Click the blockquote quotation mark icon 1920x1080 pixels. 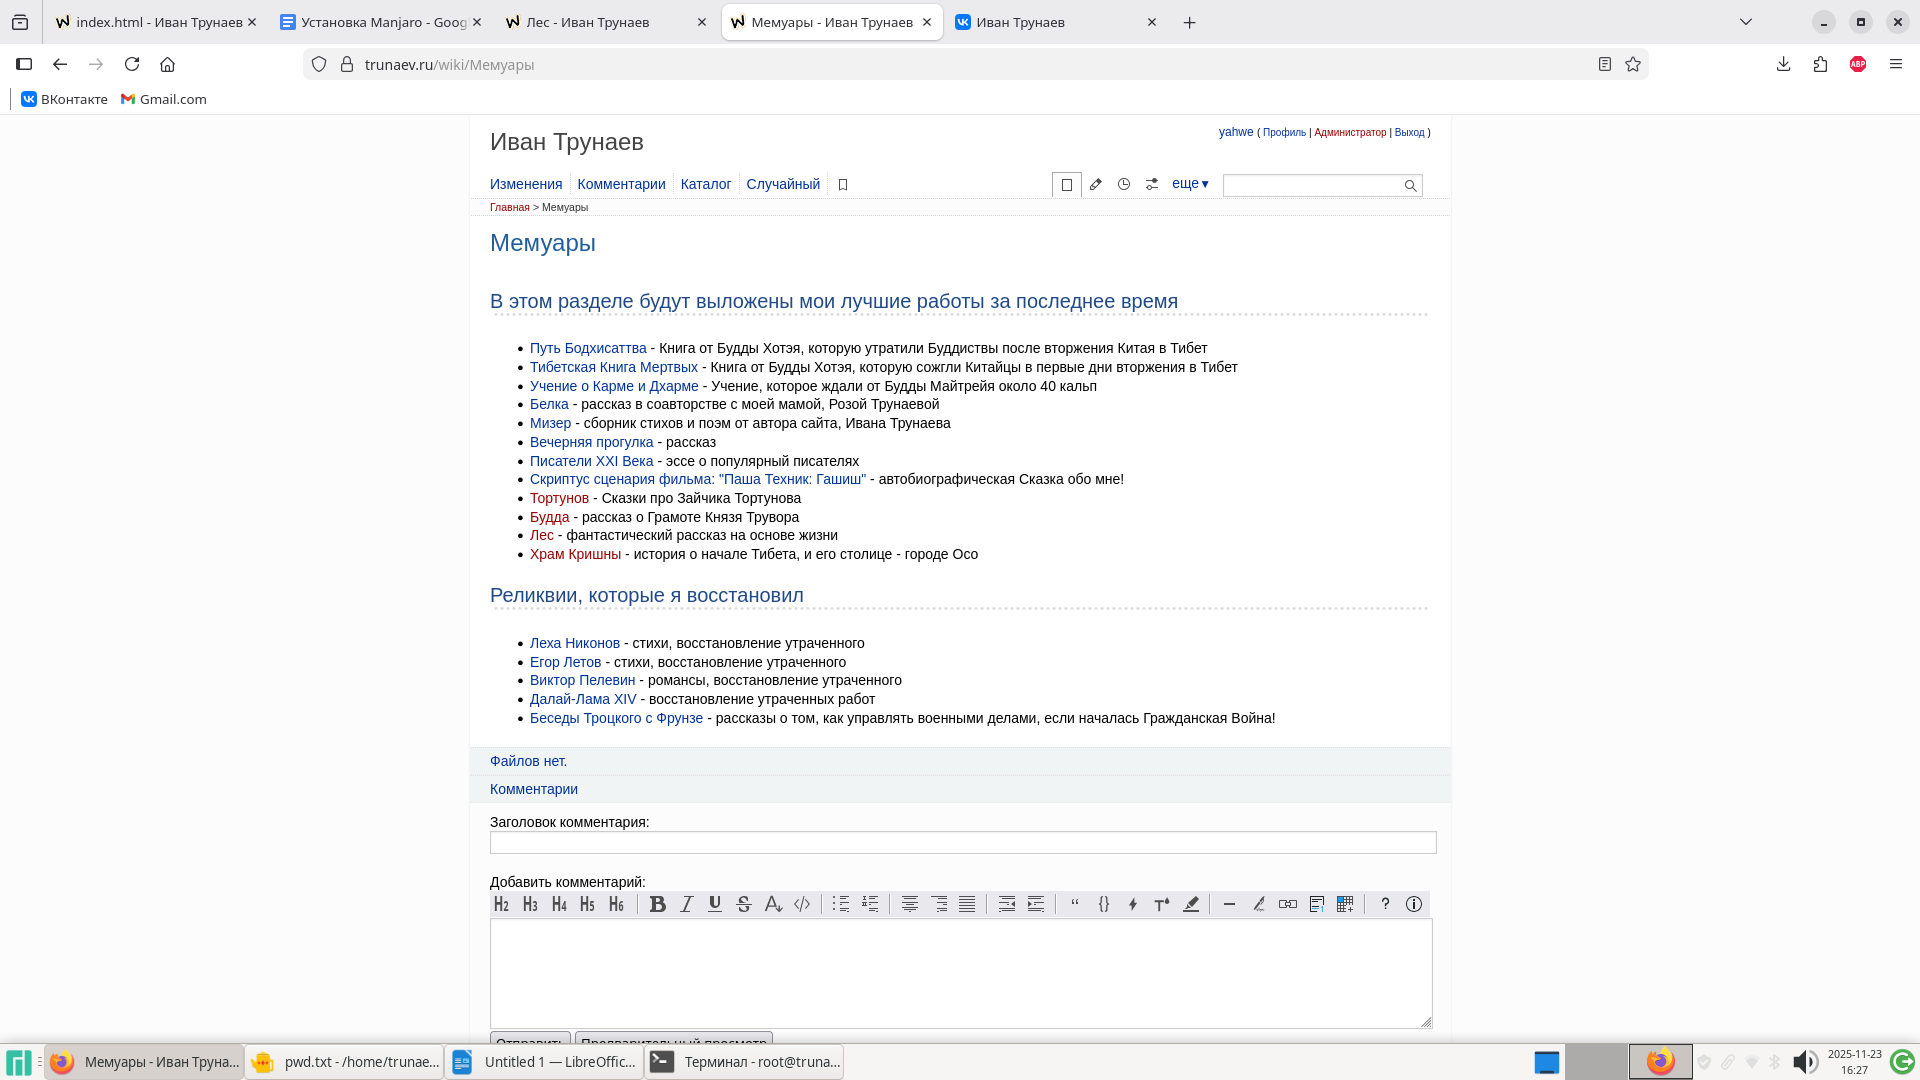point(1075,904)
